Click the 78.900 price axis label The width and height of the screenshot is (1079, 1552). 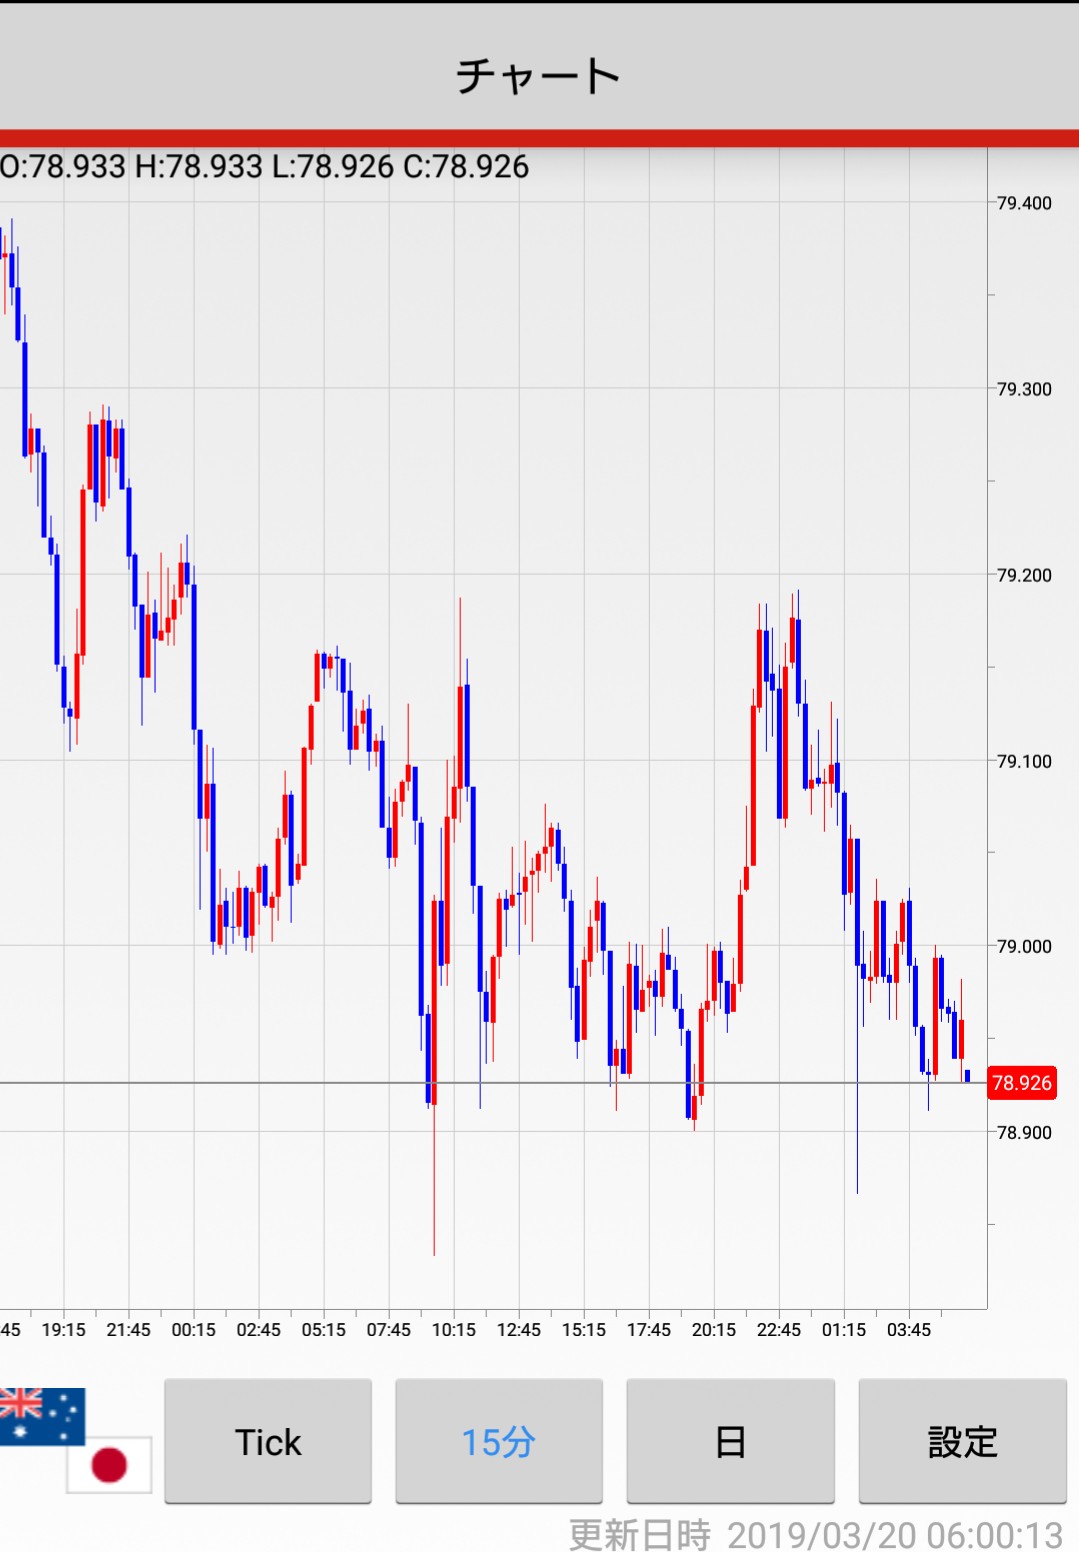[x=1024, y=1132]
